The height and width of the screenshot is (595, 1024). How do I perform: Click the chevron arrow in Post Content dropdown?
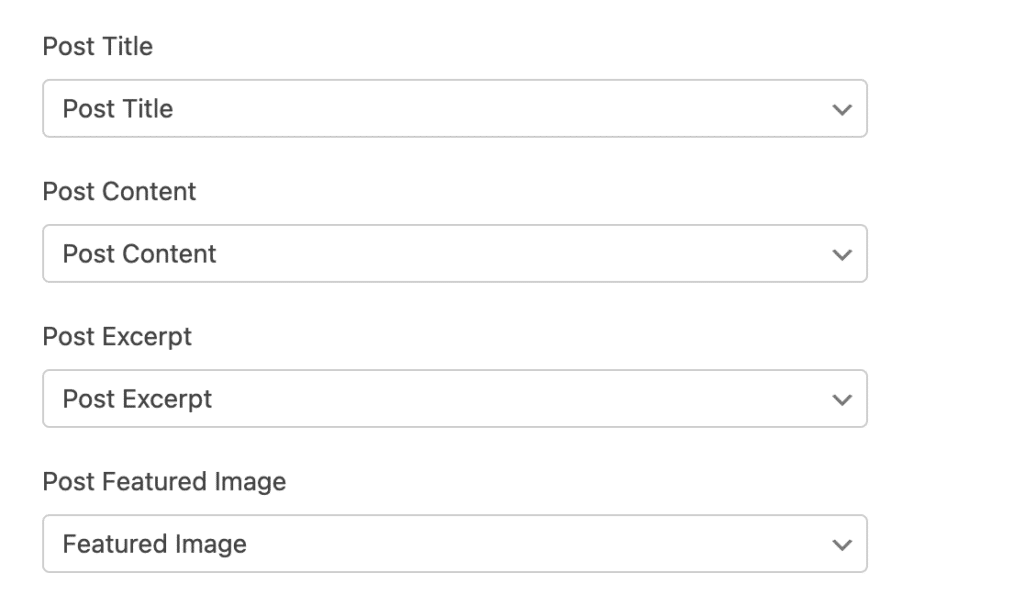point(842,254)
